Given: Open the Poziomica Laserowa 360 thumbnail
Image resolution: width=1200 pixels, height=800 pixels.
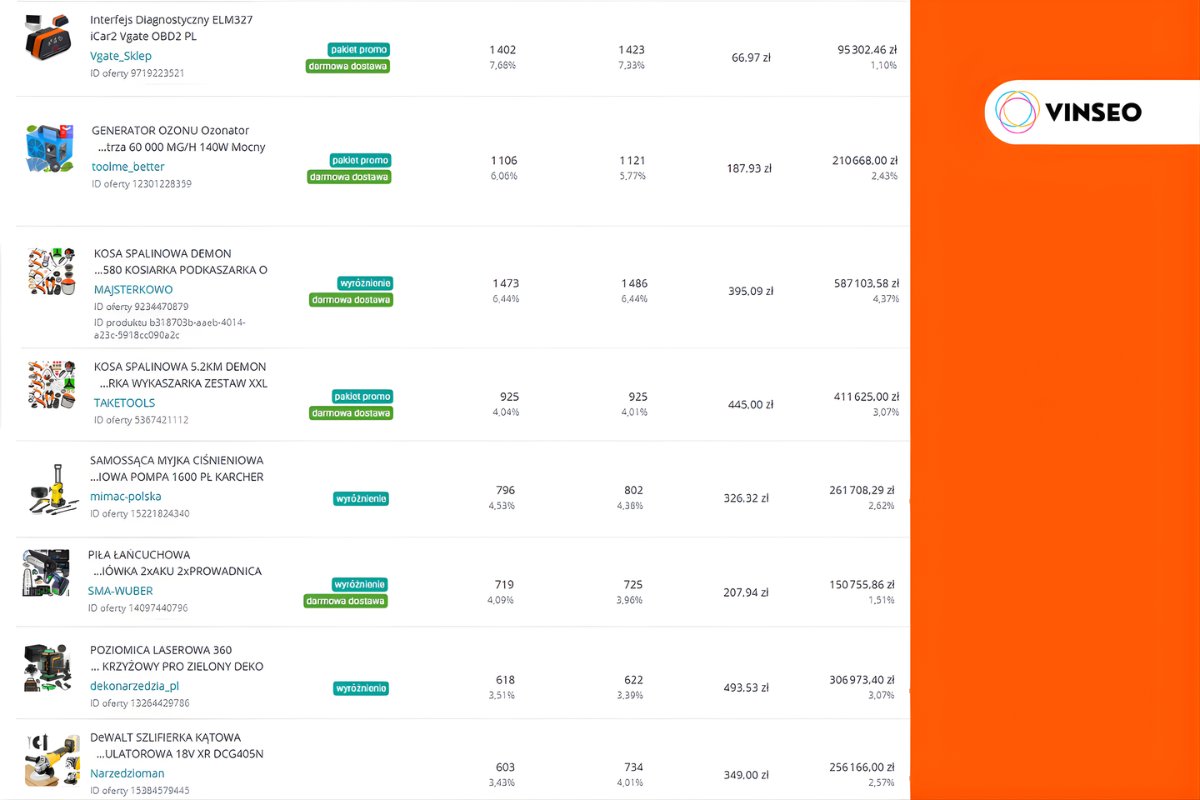Looking at the screenshot, I should click(x=48, y=668).
